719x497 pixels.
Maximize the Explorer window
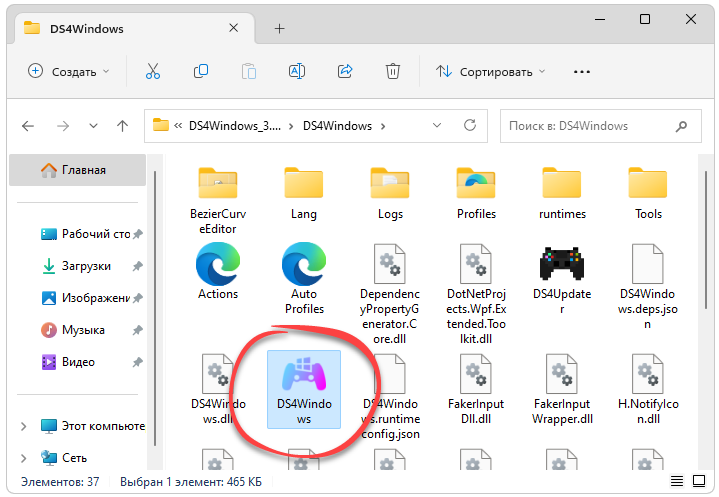pyautogui.click(x=645, y=19)
